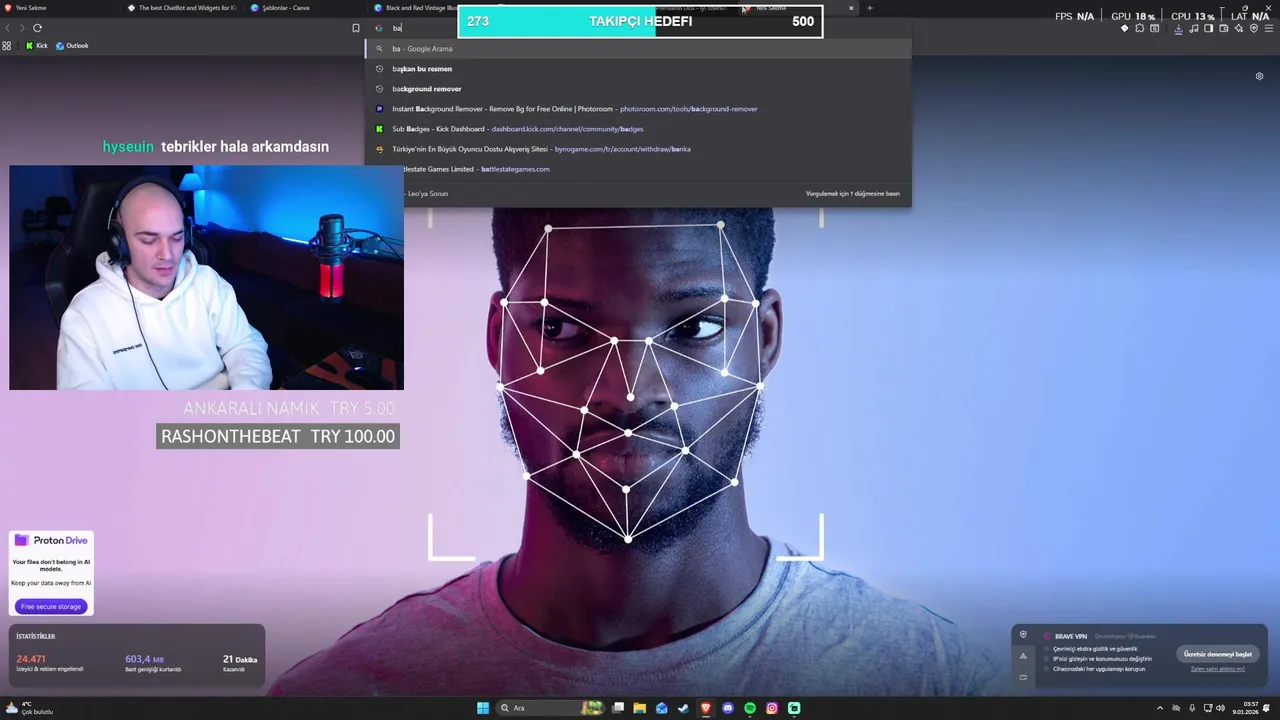Open the Brave hamburger main menu
The width and height of the screenshot is (1280, 720).
[1269, 28]
